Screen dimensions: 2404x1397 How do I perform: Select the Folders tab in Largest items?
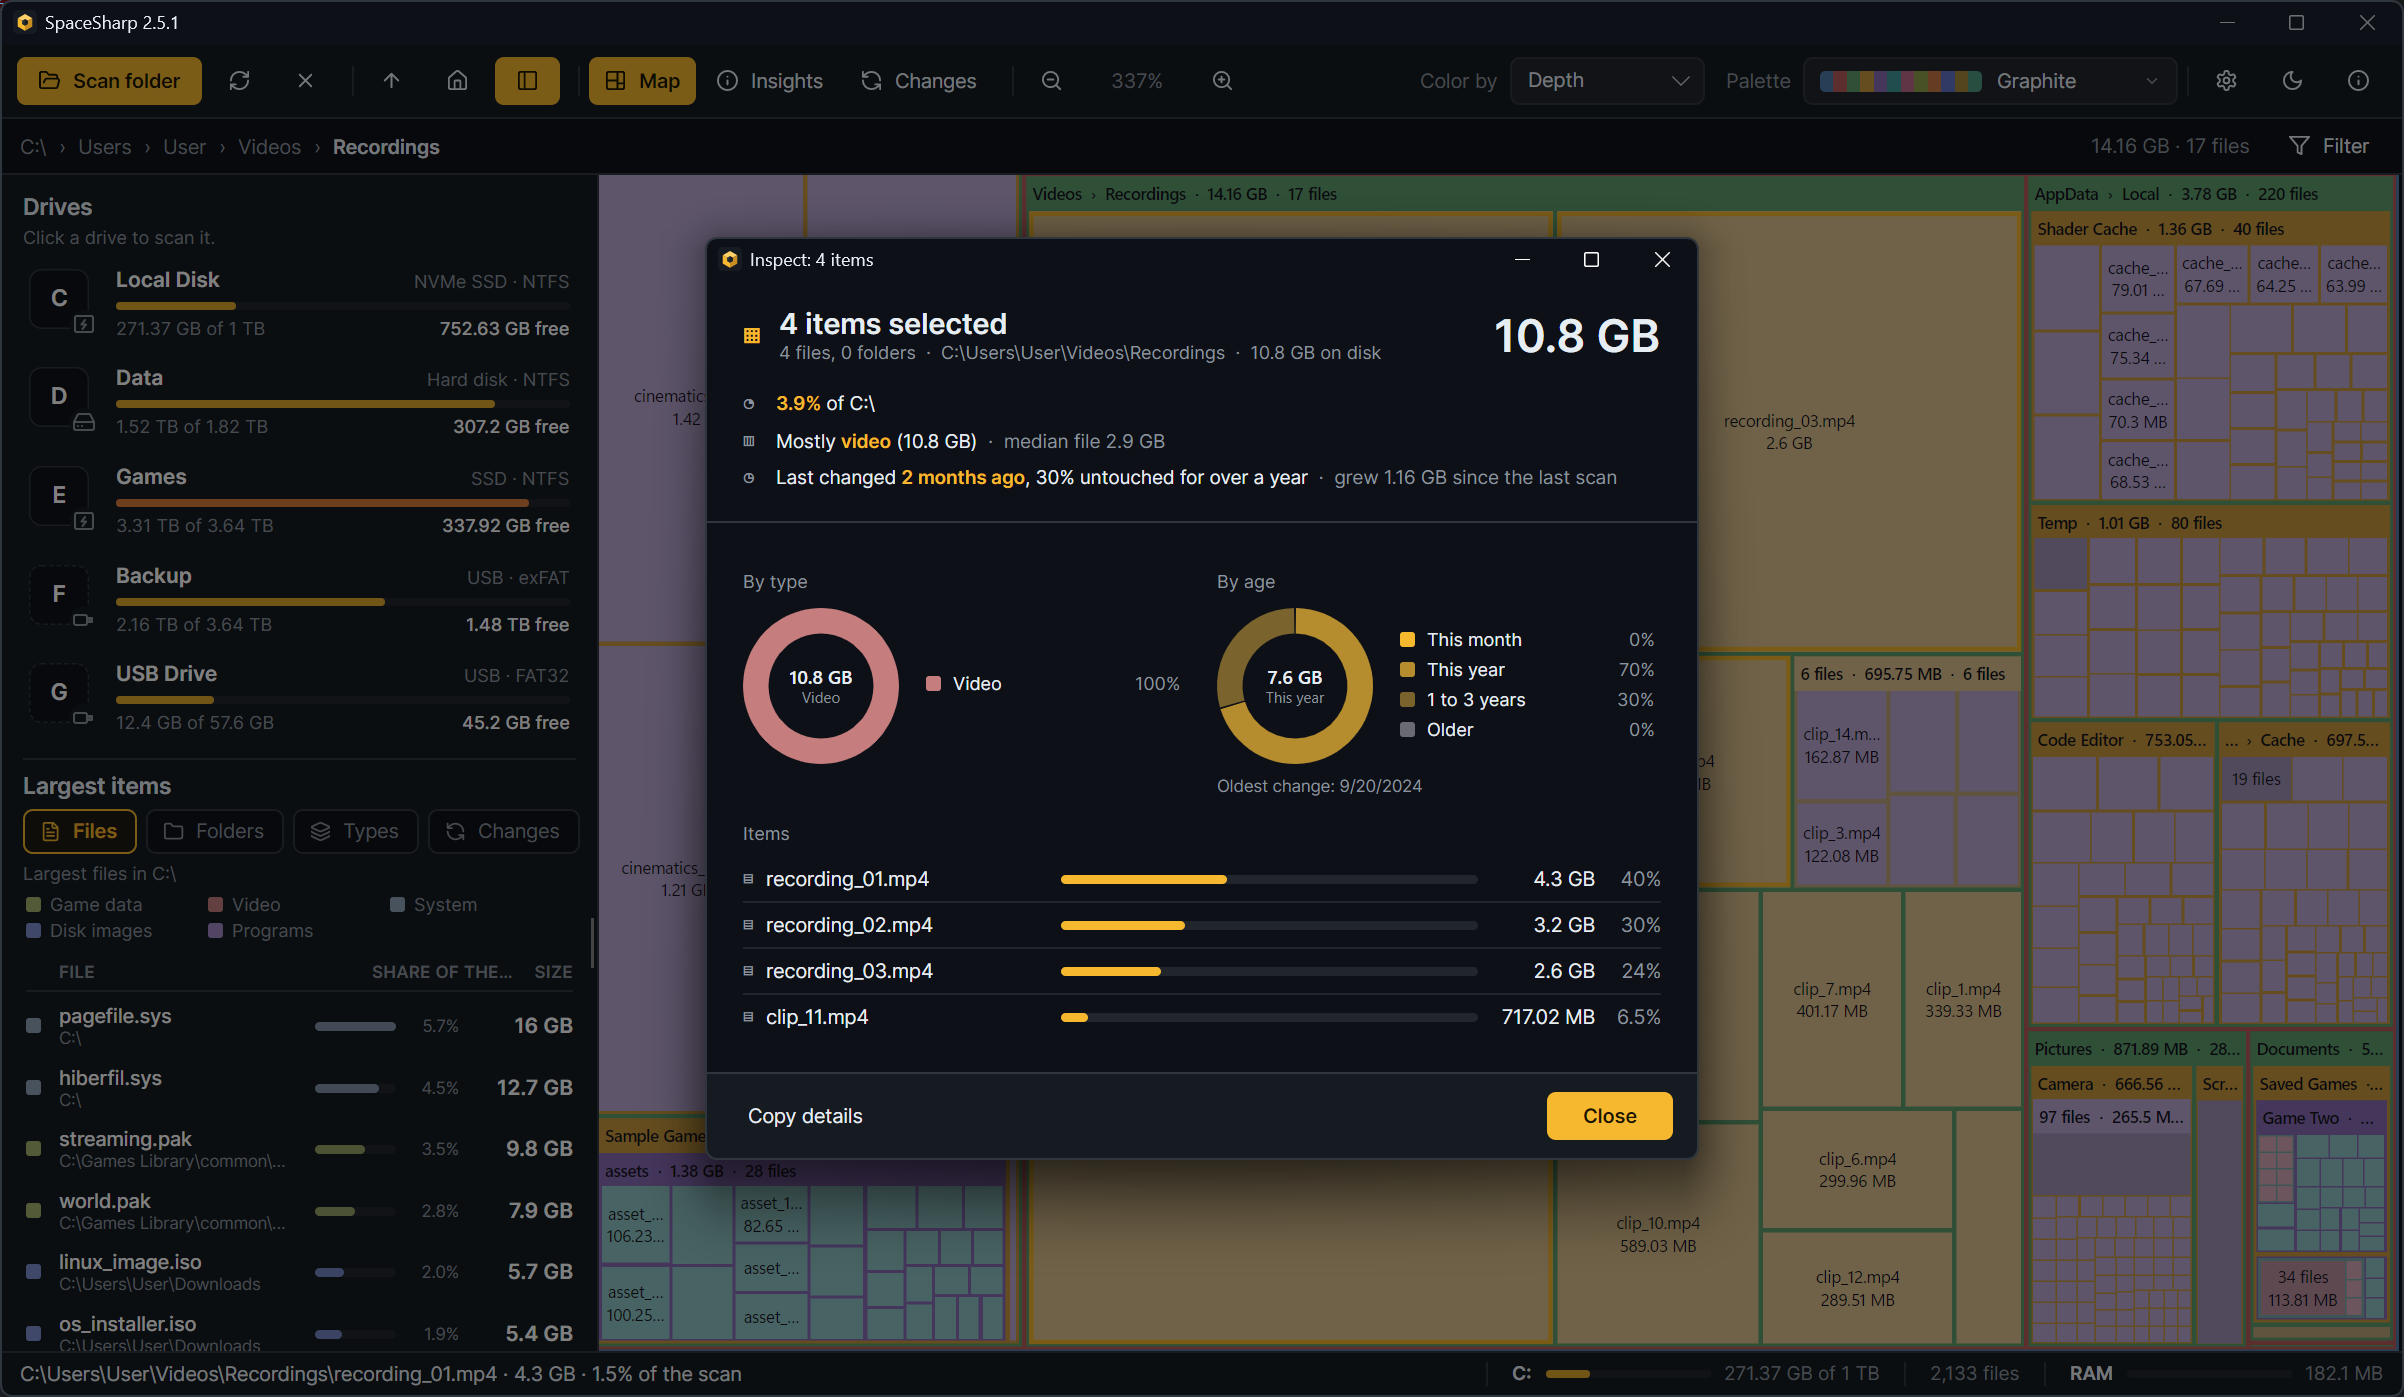coord(215,831)
